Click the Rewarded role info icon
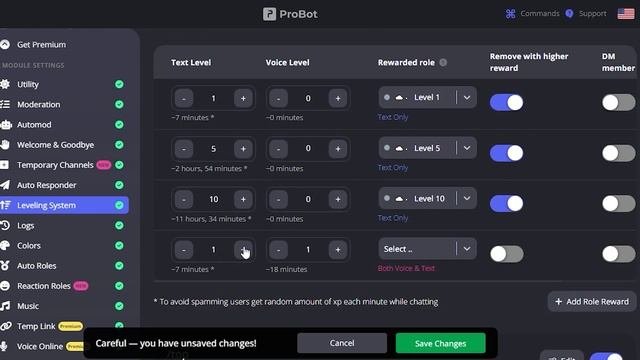Image resolution: width=640 pixels, height=360 pixels. [x=443, y=62]
